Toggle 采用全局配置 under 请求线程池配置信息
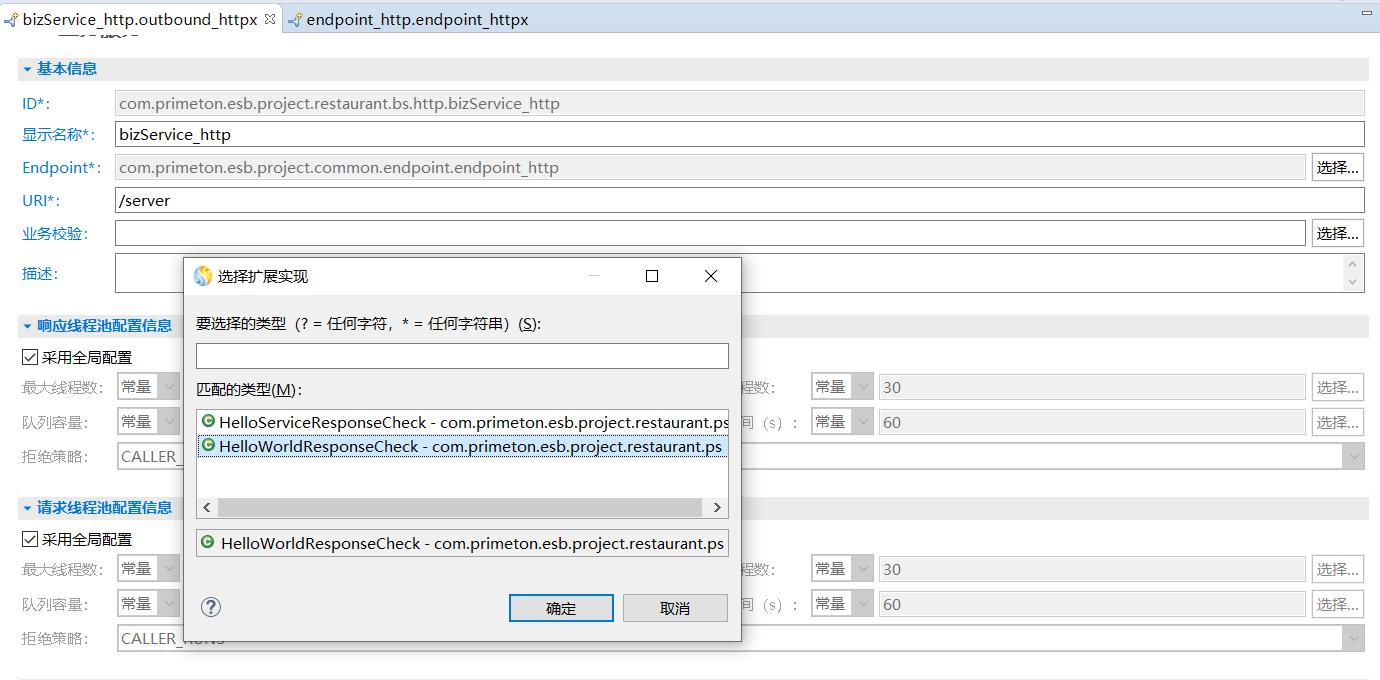Viewport: 1380px width, 680px height. tap(30, 539)
